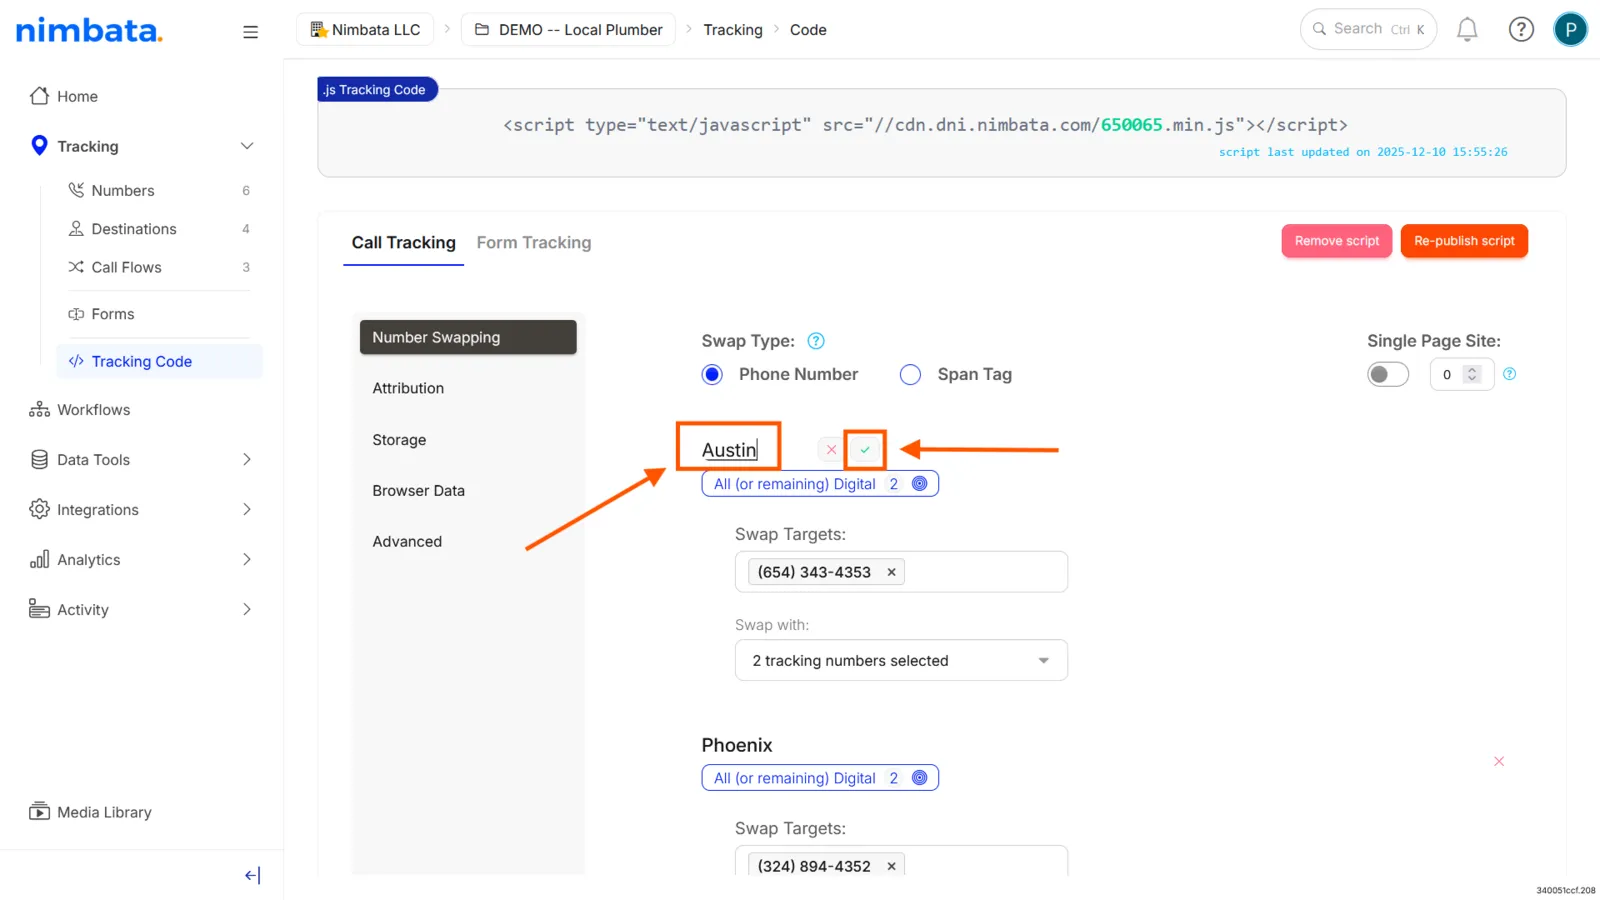Select Phone Number swap type
The image size is (1600, 900).
coord(712,375)
